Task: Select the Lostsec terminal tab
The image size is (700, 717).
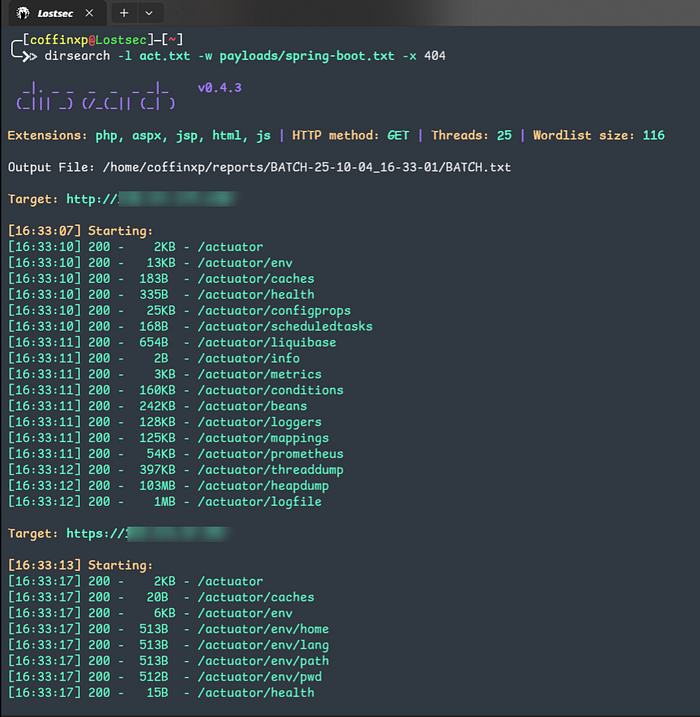Action: coord(56,13)
